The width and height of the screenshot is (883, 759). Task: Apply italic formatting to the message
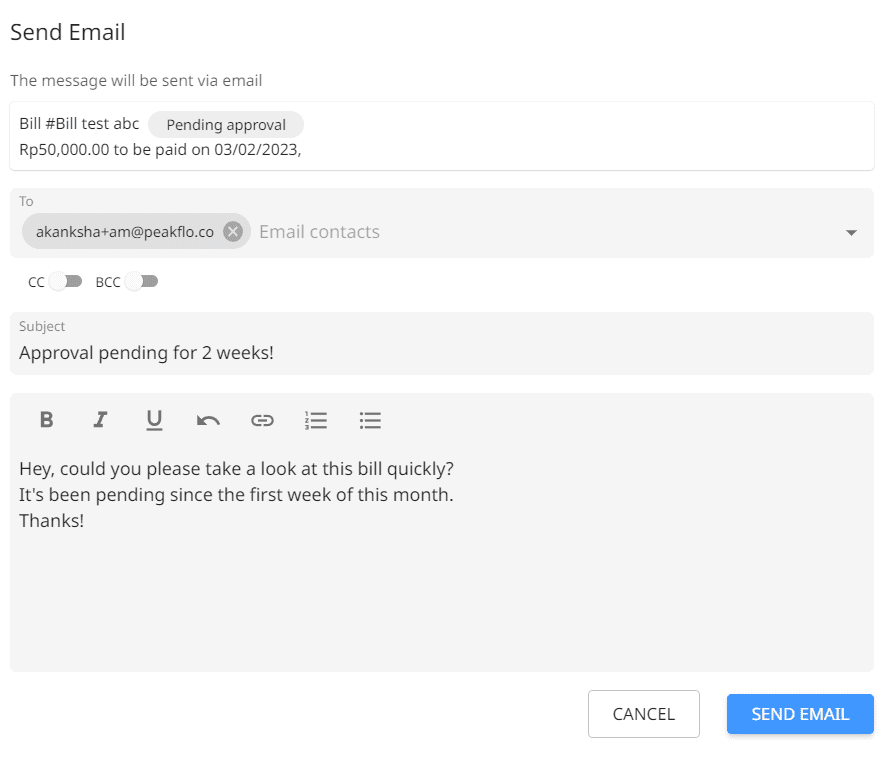coord(100,419)
